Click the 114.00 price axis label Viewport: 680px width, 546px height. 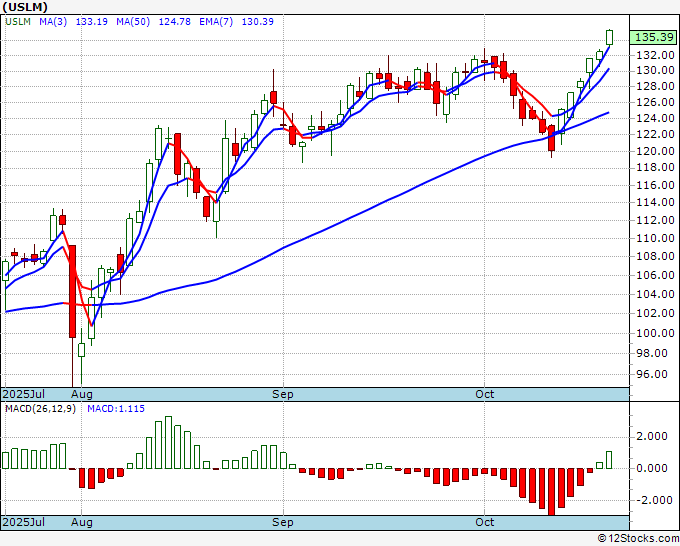pyautogui.click(x=655, y=202)
